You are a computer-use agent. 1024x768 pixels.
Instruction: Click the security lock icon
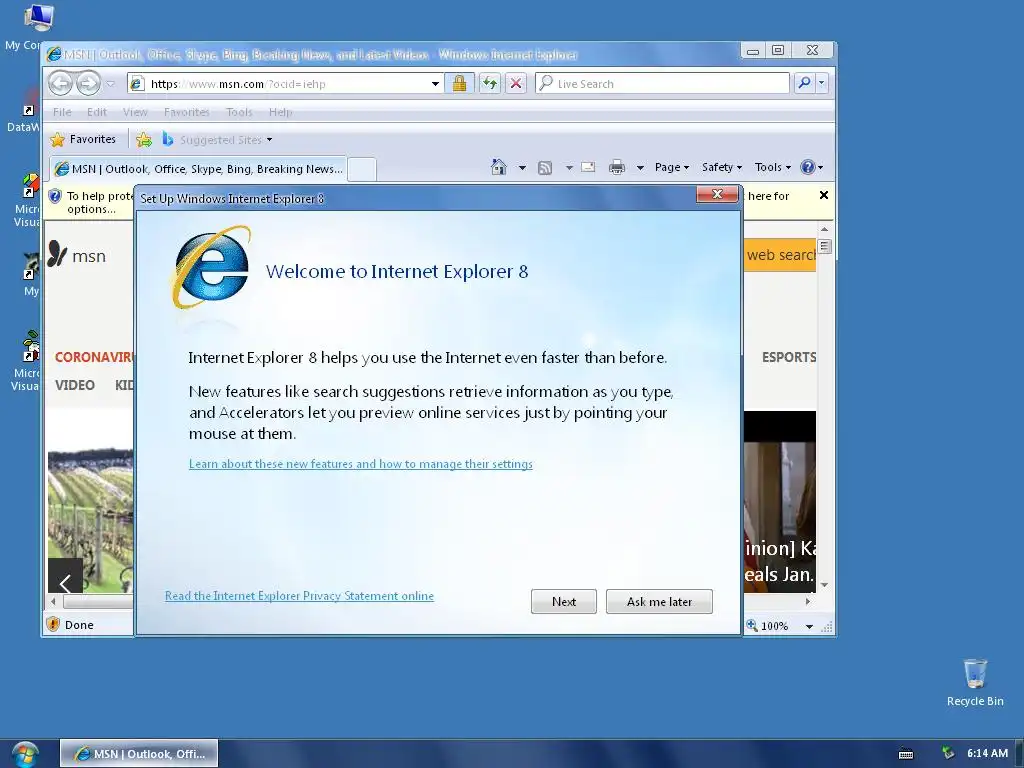[x=459, y=83]
